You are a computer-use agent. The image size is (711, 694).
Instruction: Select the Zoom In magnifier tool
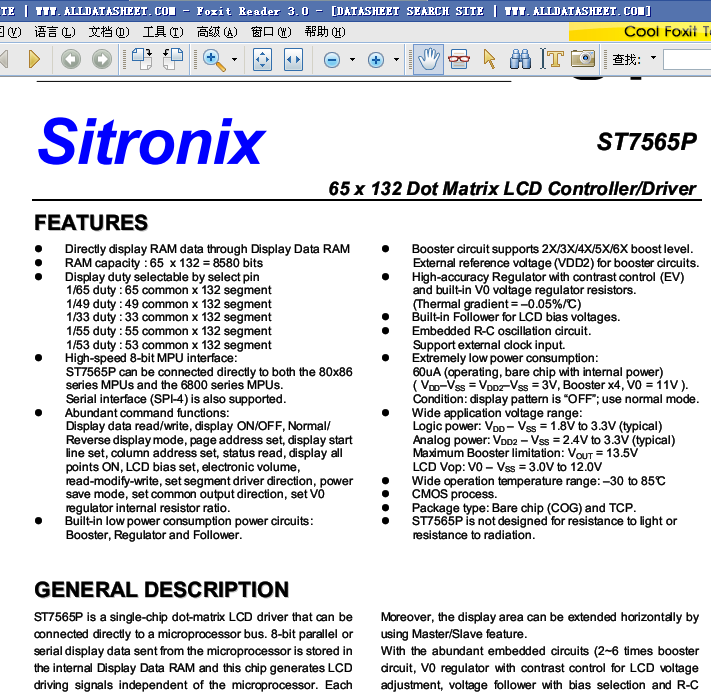click(x=214, y=60)
